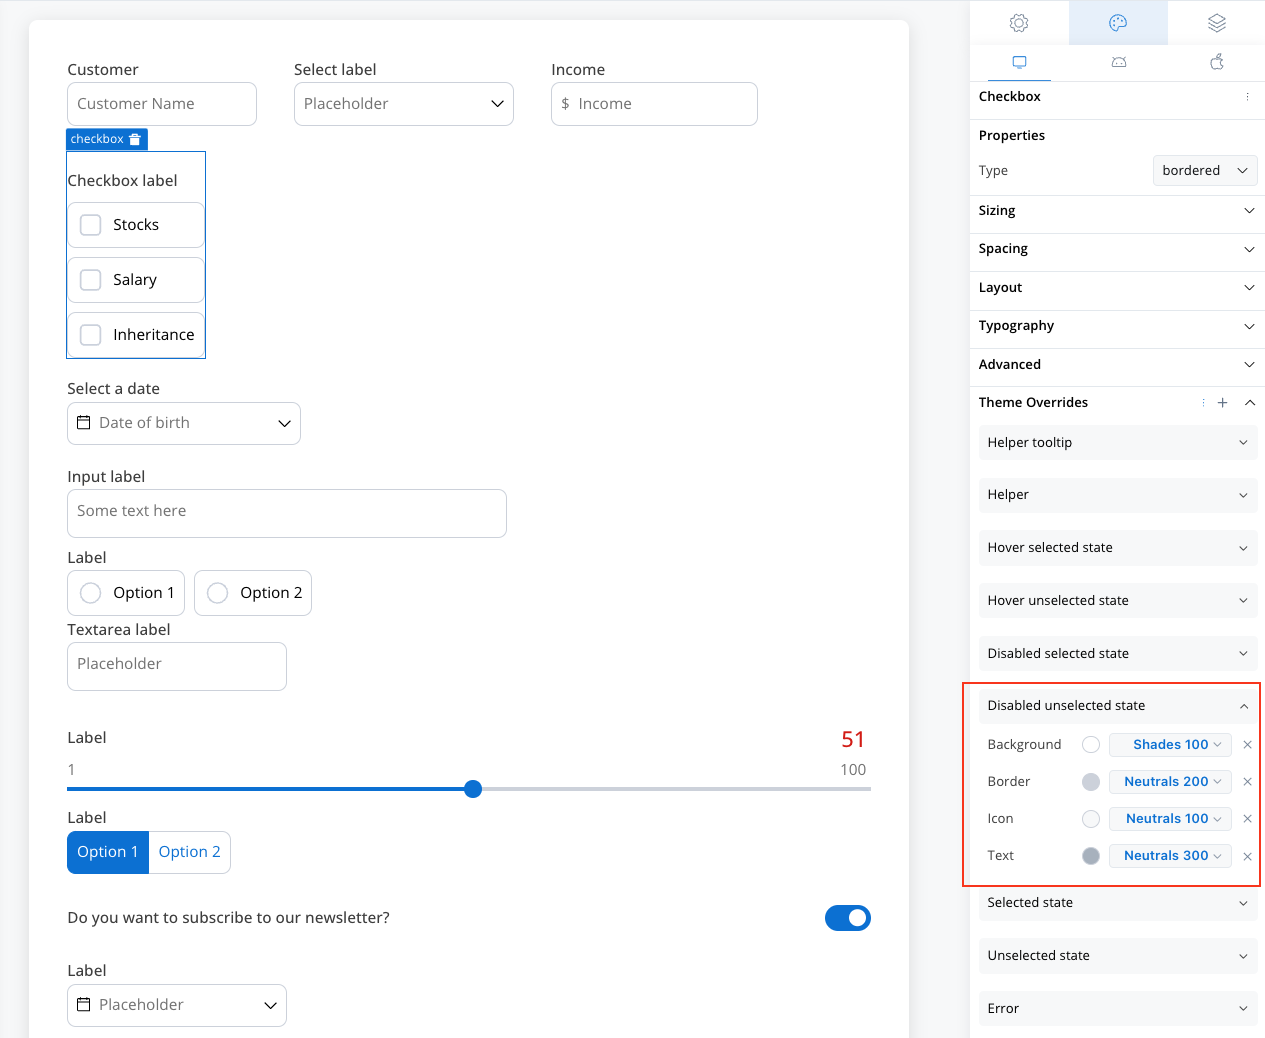Open the Shades 100 color dropdown
The height and width of the screenshot is (1038, 1265).
(1170, 745)
